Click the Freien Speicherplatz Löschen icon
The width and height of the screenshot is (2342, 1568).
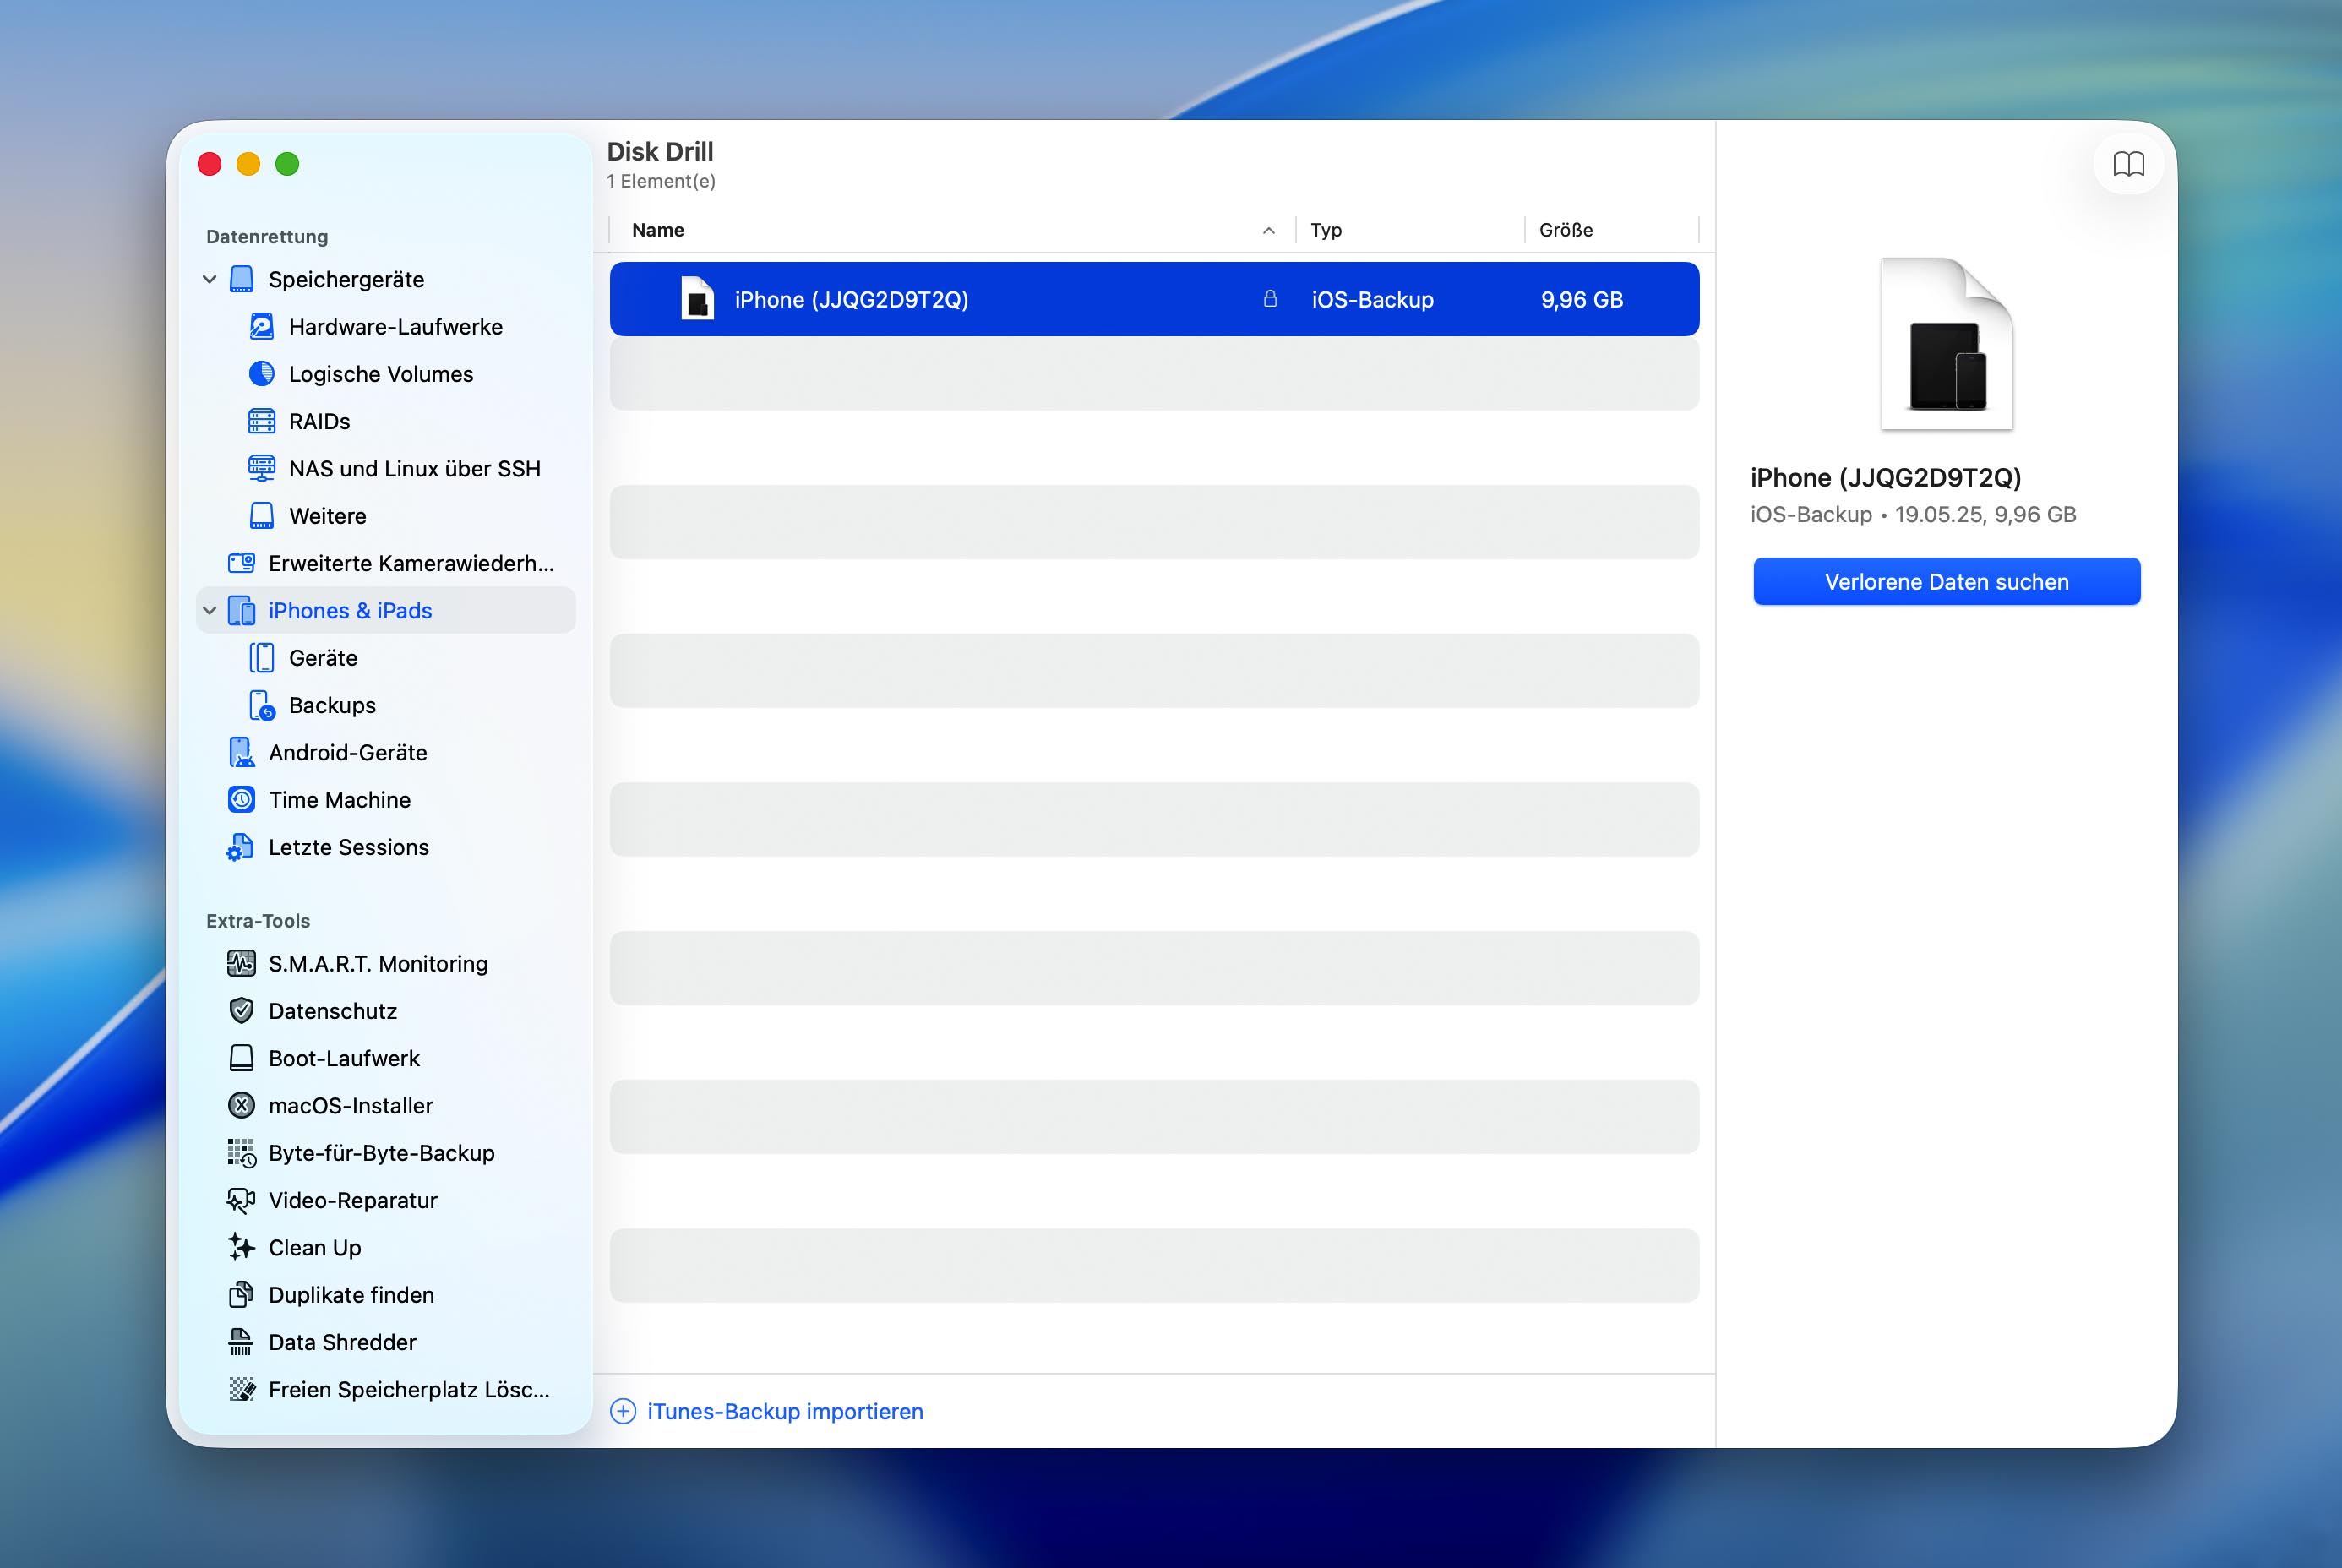pos(241,1389)
